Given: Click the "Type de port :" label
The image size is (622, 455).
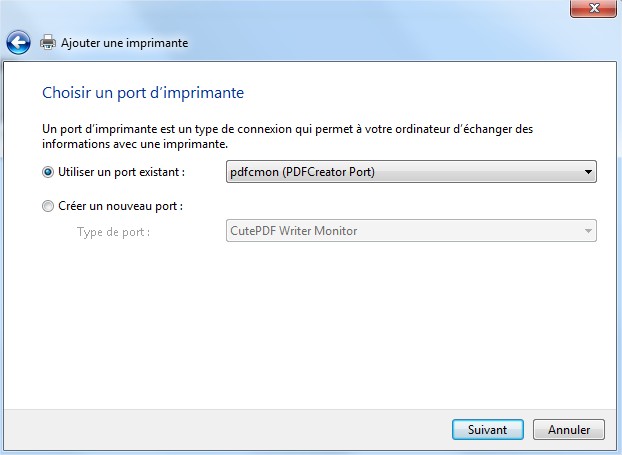Looking at the screenshot, I should click(x=113, y=231).
